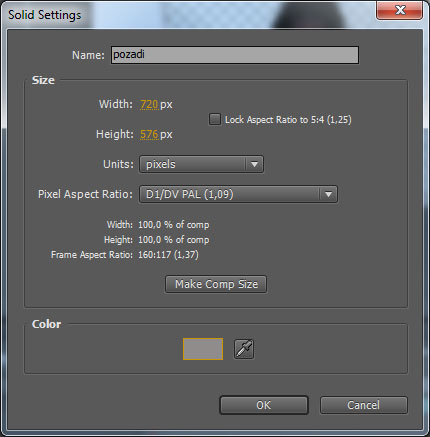Screen dimensions: 430x437
Task: Click the Width 100,0 % of comp readout
Action: click(x=174, y=225)
